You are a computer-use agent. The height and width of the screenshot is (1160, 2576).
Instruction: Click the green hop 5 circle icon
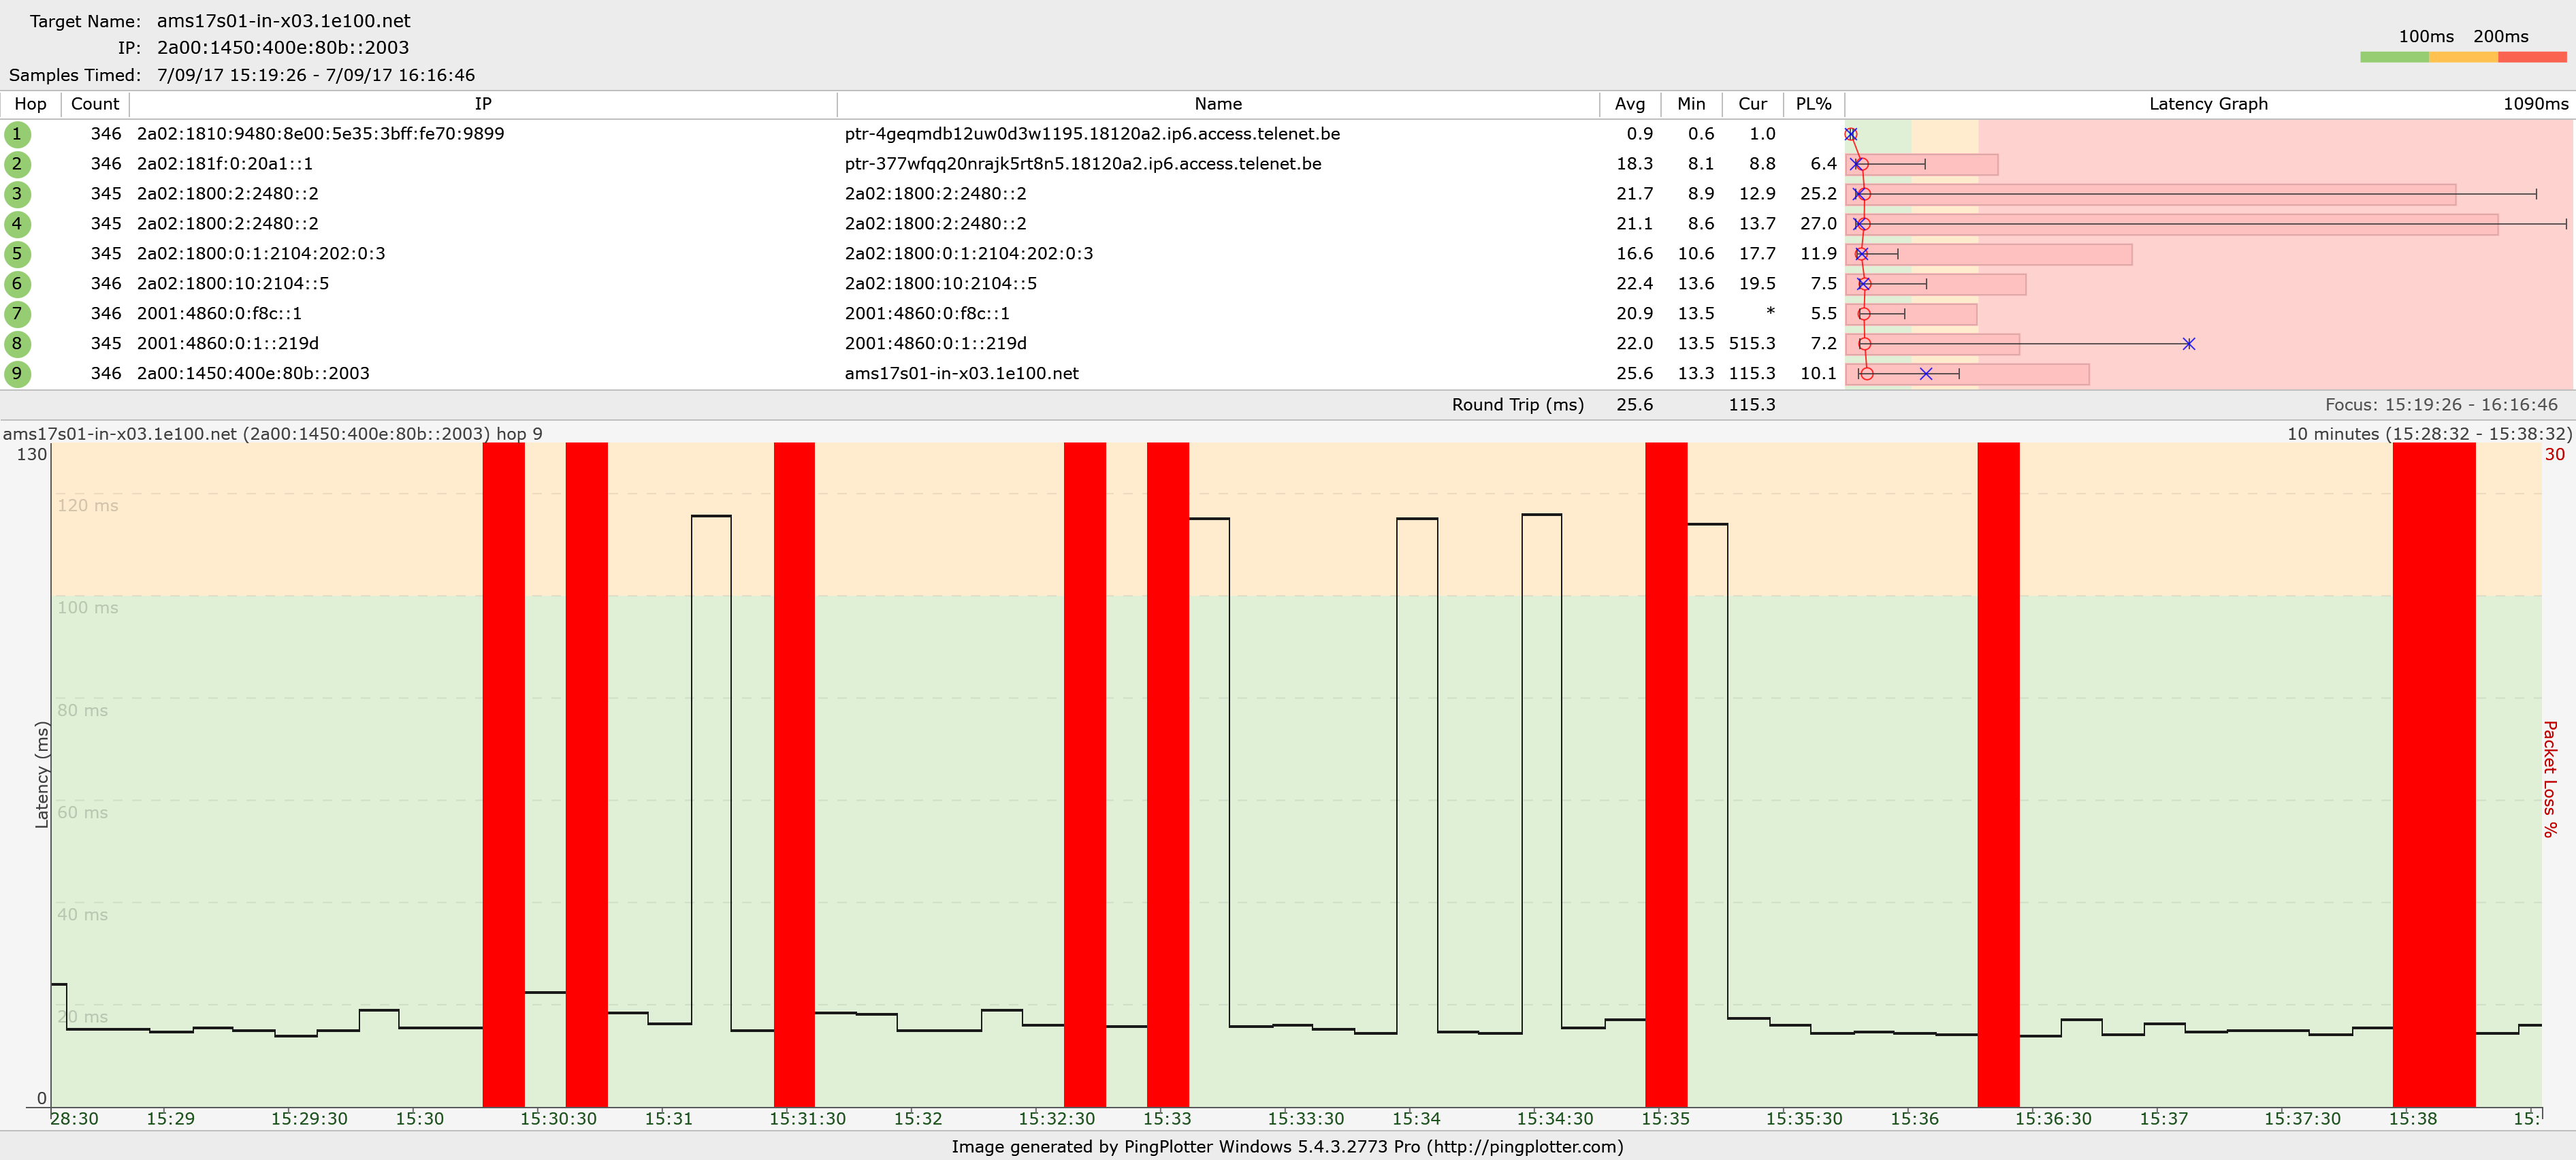[x=17, y=254]
